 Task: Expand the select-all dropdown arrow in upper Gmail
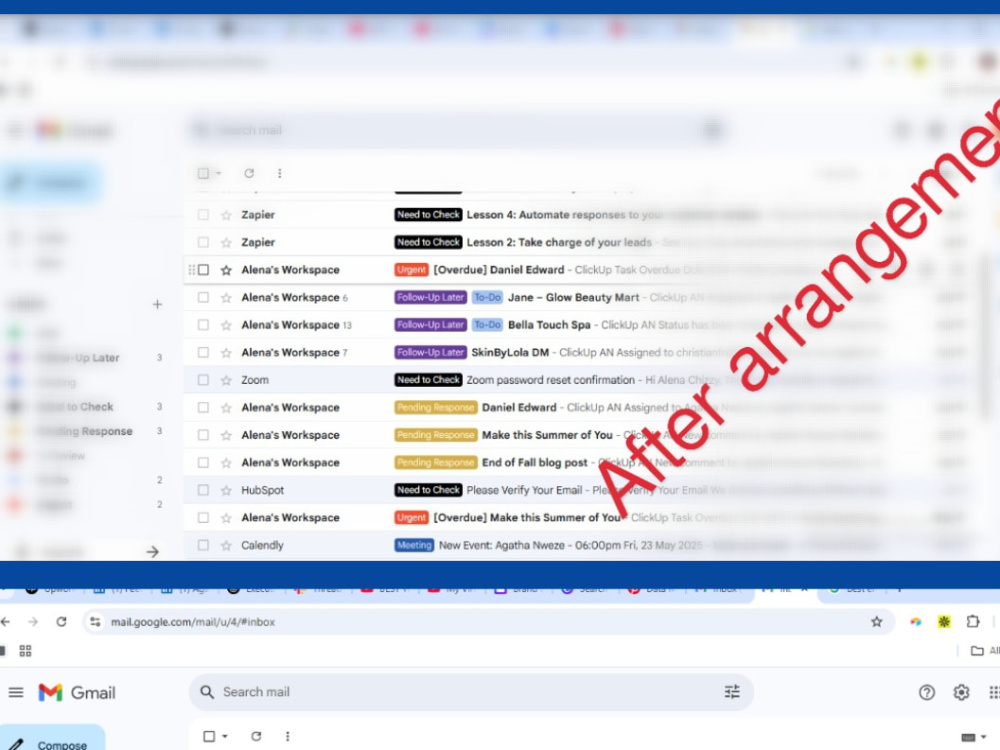pyautogui.click(x=219, y=173)
